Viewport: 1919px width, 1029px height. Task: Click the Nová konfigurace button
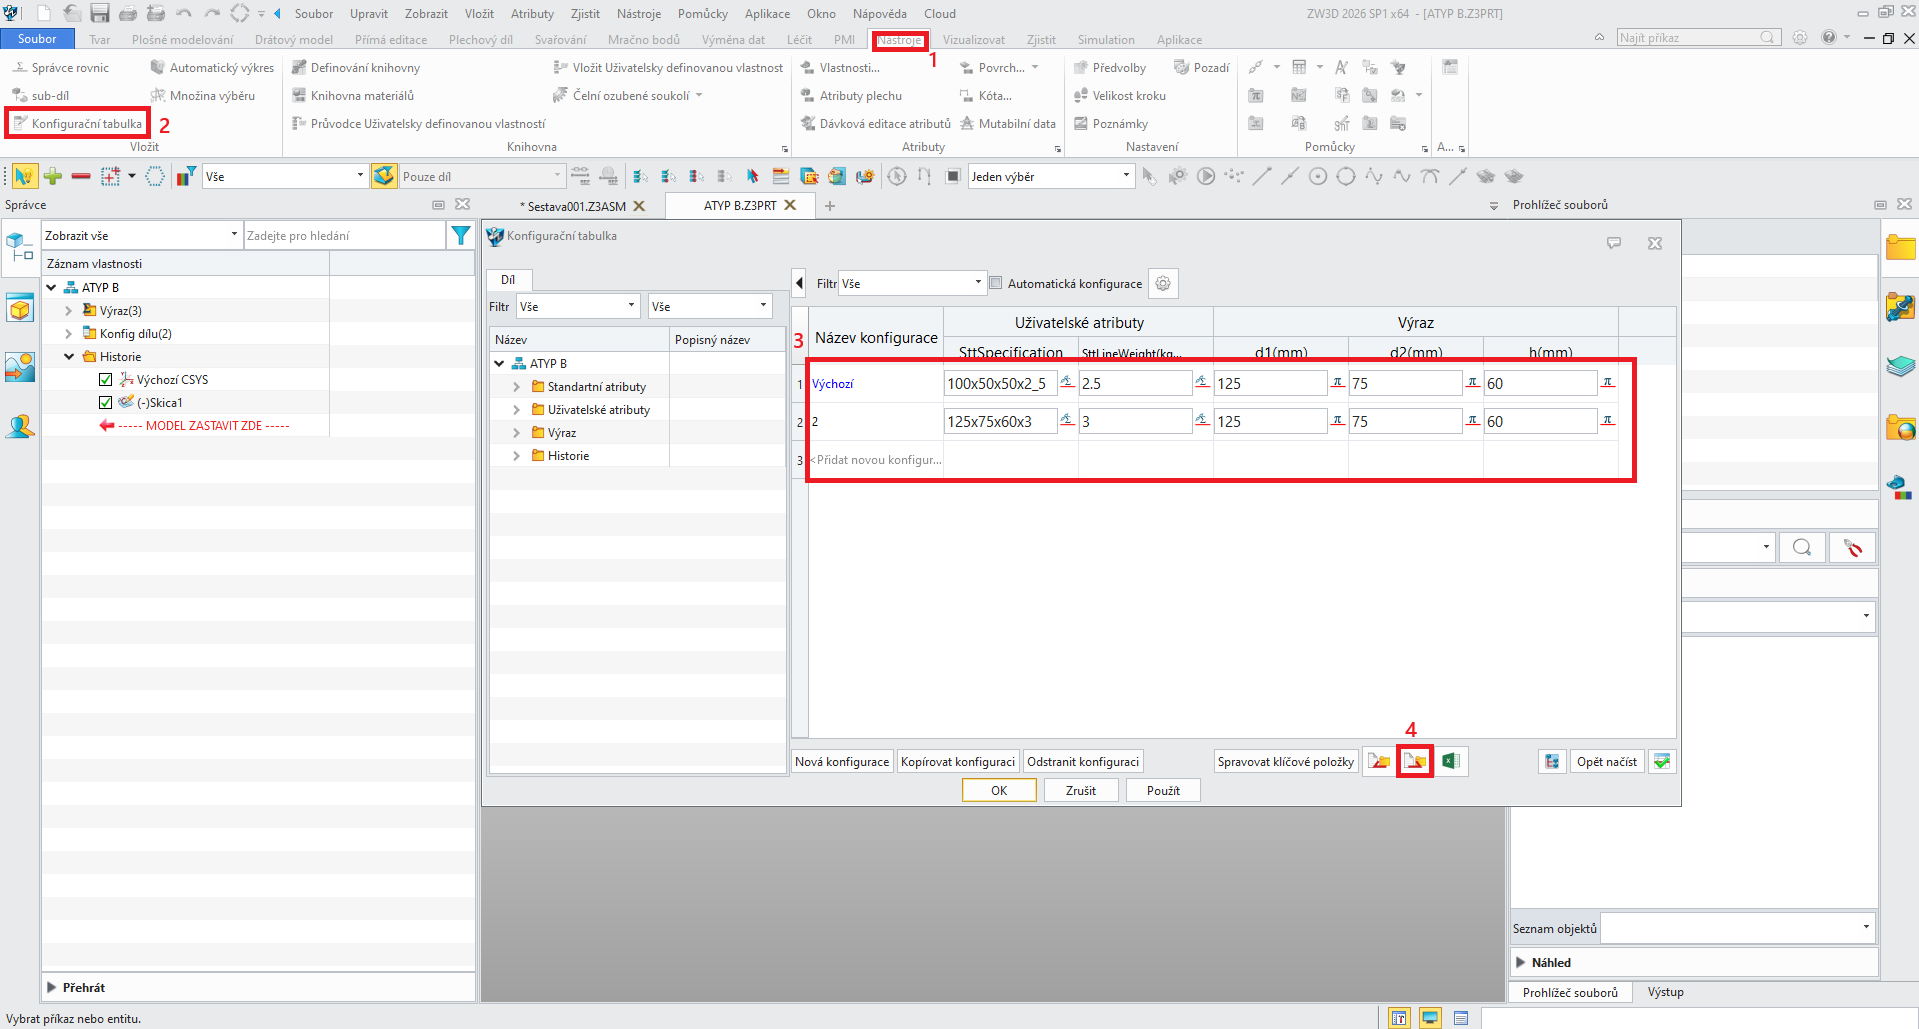coord(842,762)
